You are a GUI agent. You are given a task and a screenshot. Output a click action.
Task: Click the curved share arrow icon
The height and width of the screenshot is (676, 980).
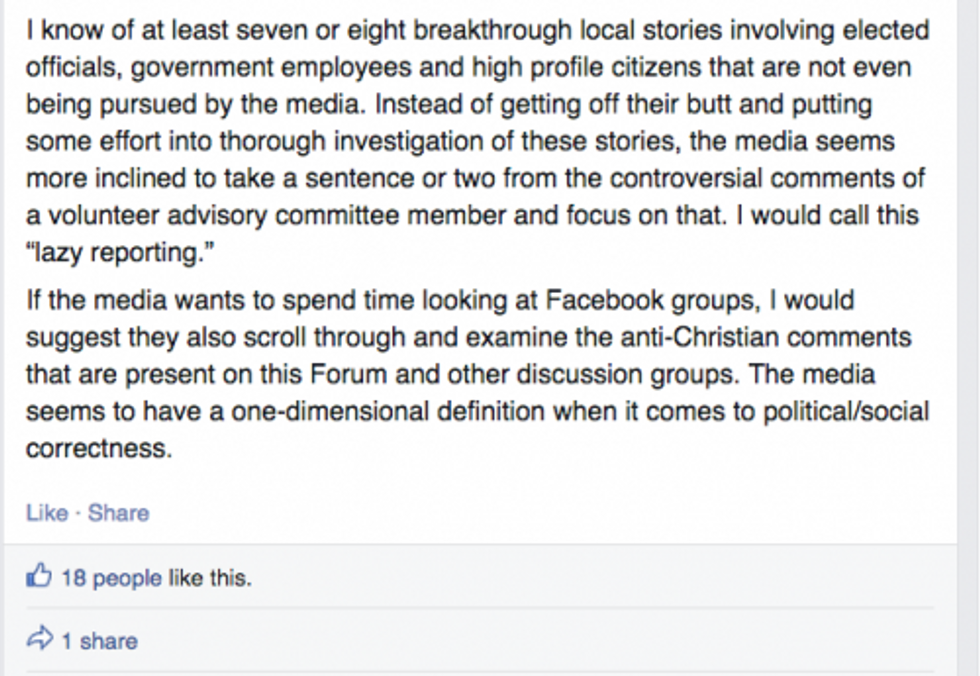pyautogui.click(x=39, y=639)
